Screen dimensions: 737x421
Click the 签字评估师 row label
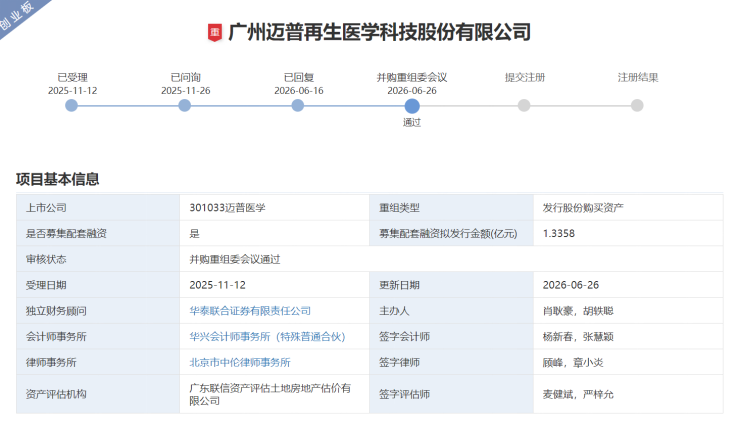click(x=405, y=394)
